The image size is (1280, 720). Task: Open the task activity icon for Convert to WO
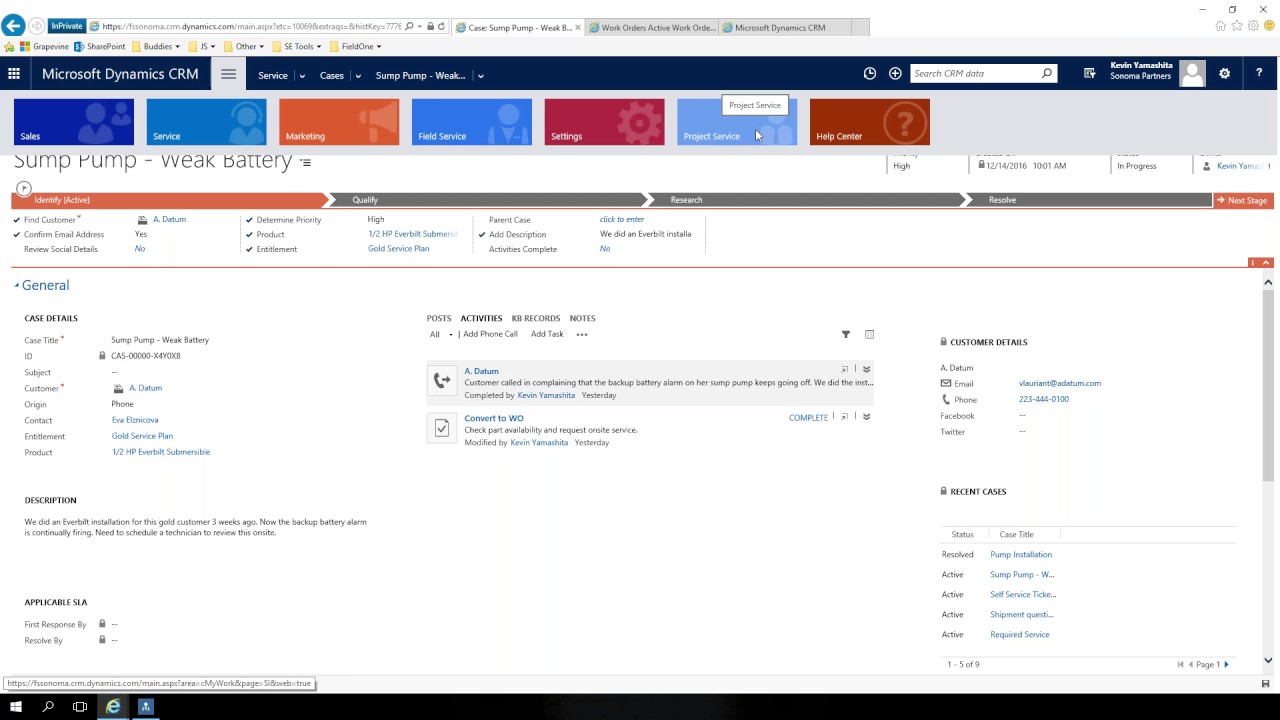tap(442, 428)
